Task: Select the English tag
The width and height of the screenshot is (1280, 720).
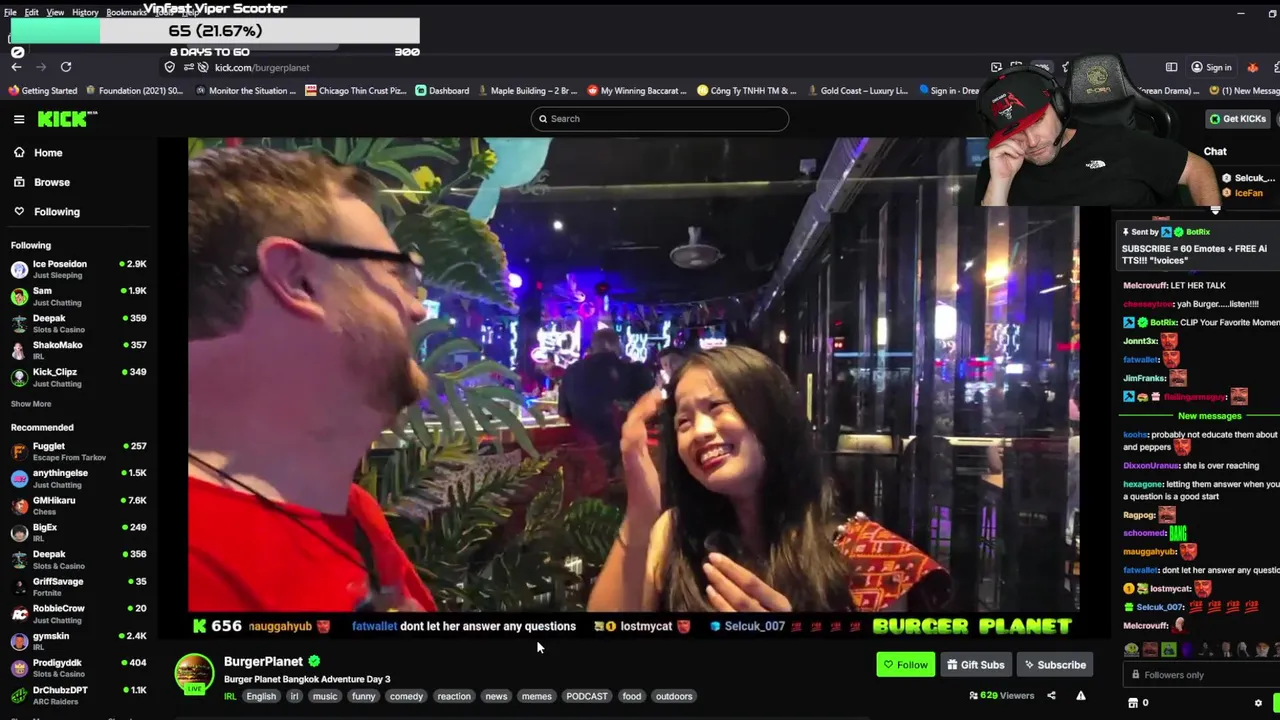Action: click(261, 697)
